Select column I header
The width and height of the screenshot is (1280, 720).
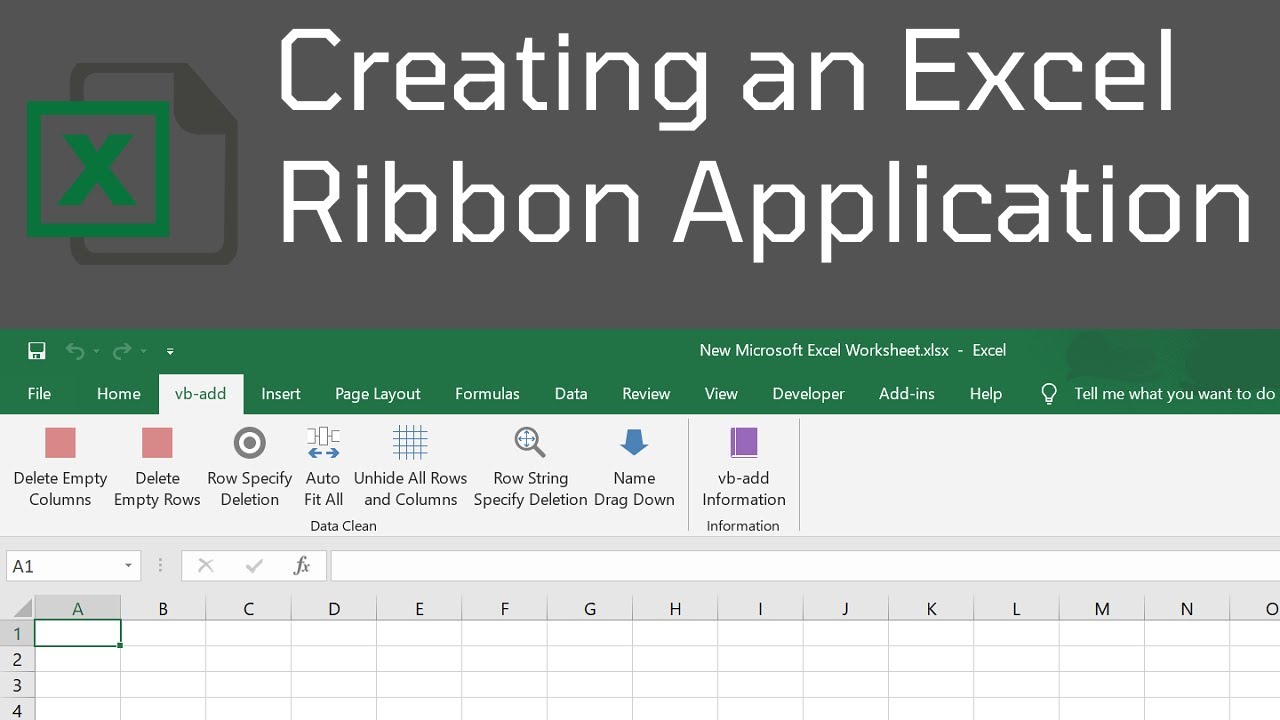(x=760, y=608)
